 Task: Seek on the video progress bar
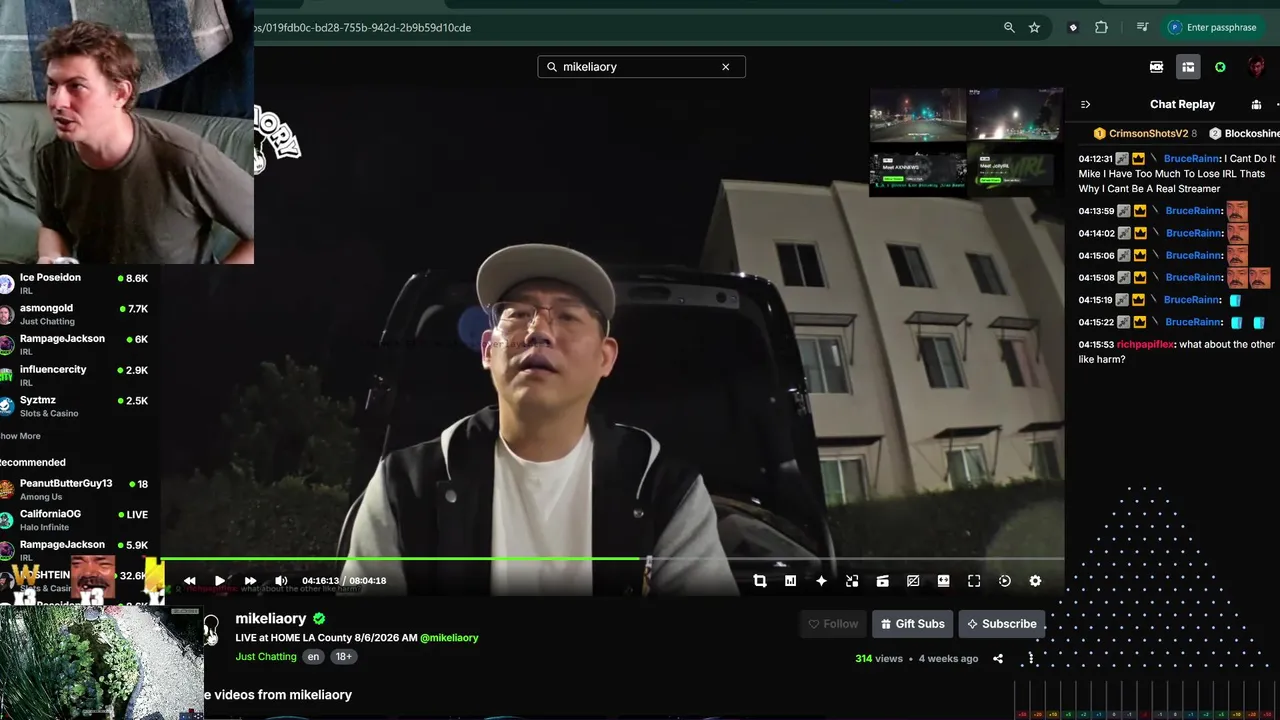point(612,559)
